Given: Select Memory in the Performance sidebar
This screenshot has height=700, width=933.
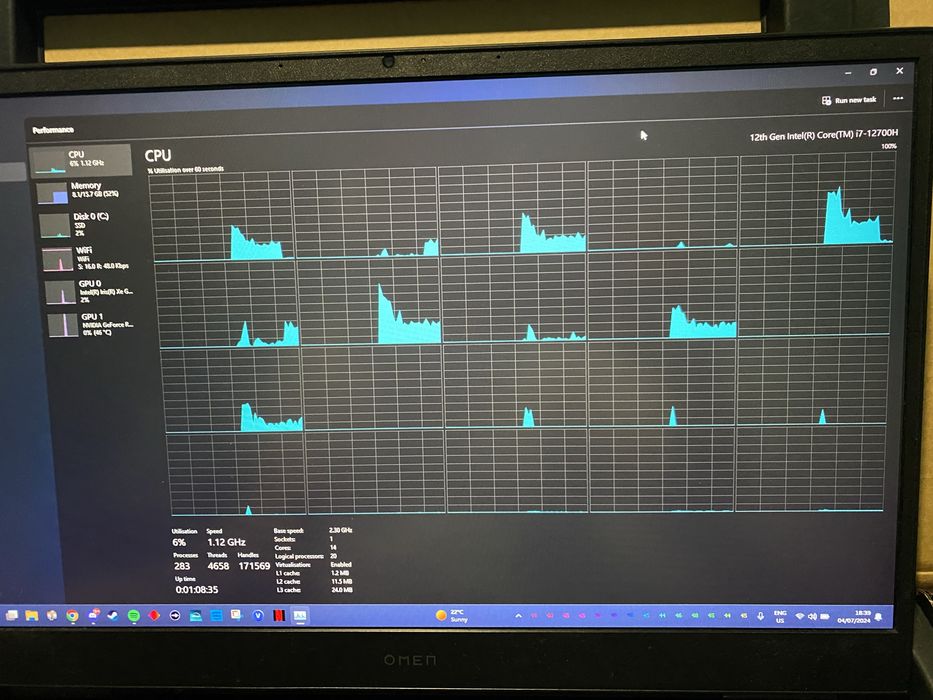Looking at the screenshot, I should (83, 191).
